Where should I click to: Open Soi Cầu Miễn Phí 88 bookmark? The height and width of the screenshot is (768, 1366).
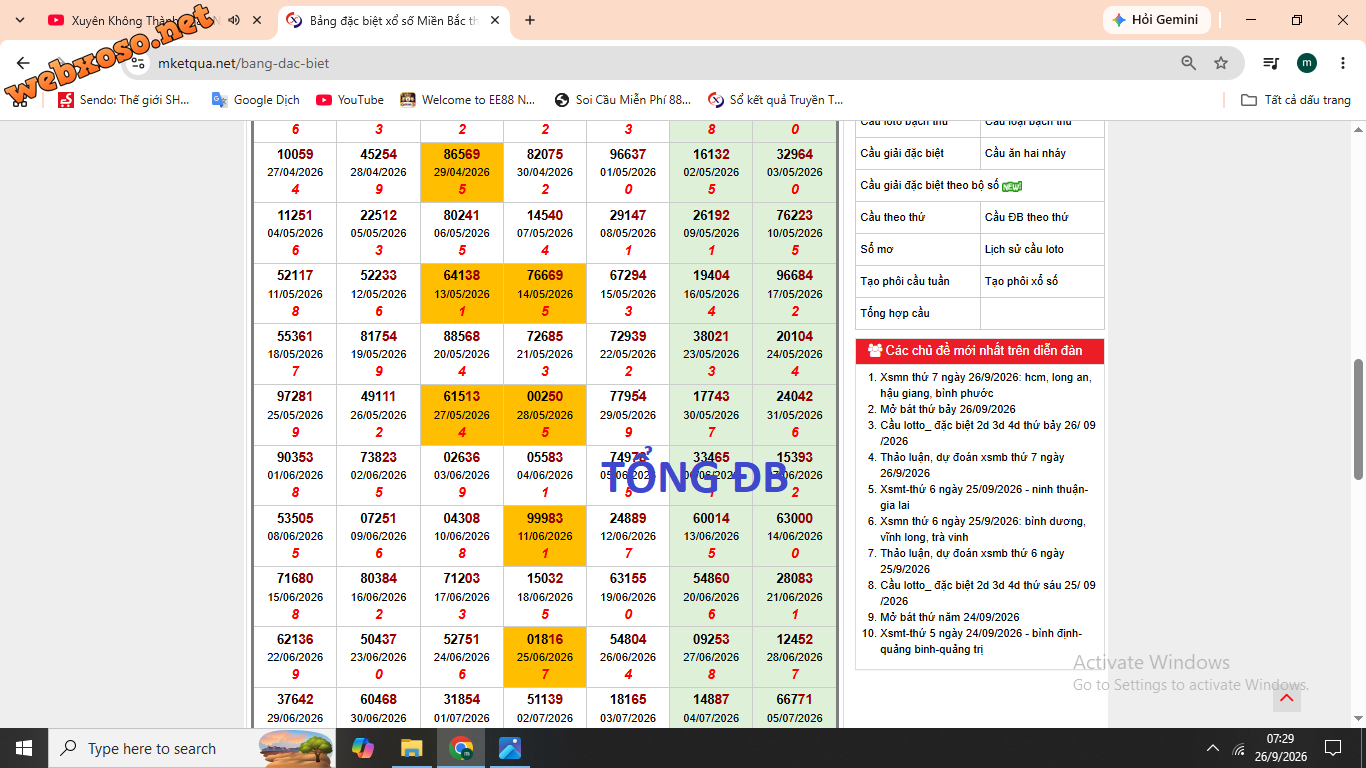coord(622,100)
